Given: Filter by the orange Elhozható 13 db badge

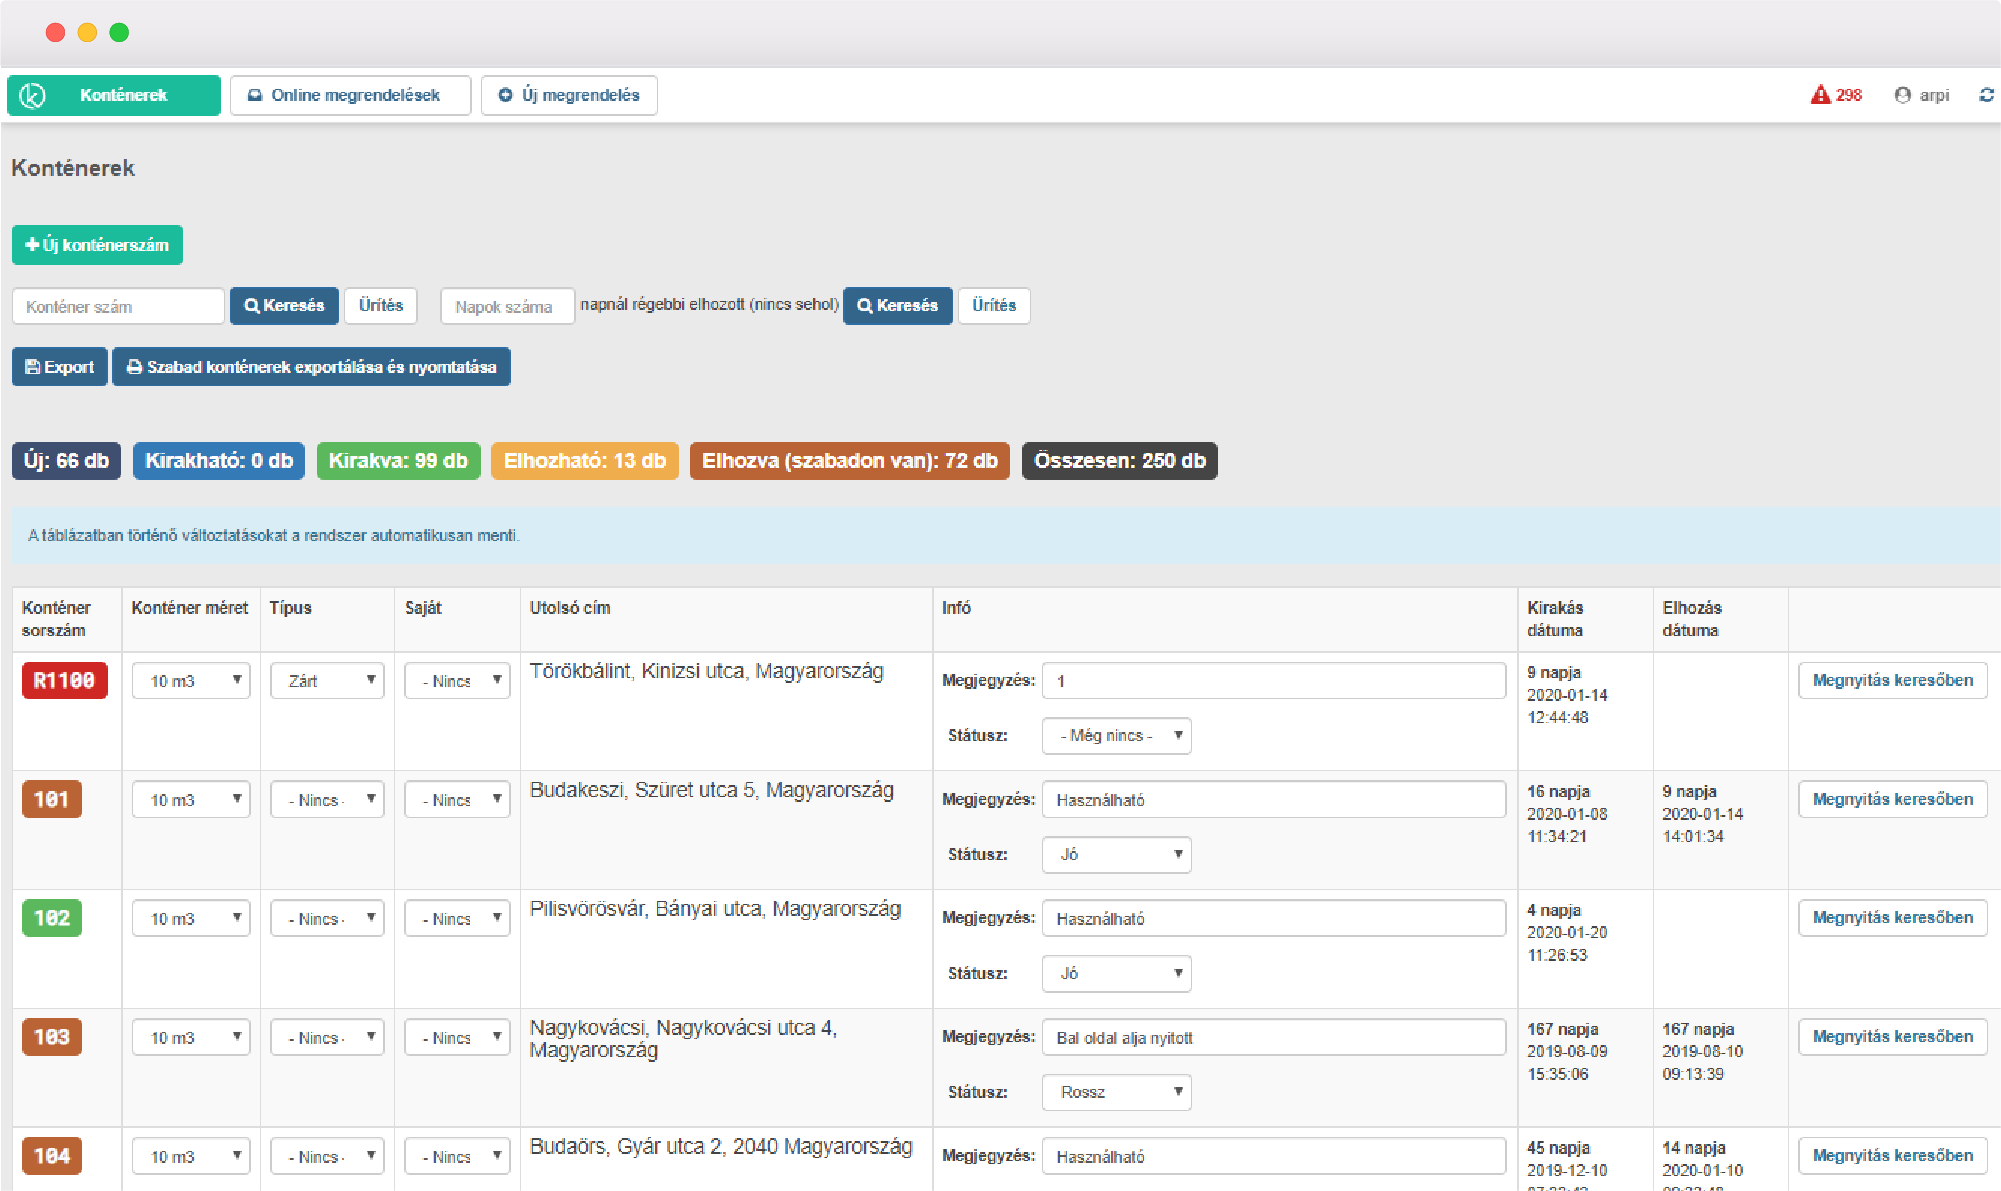Looking at the screenshot, I should [584, 461].
